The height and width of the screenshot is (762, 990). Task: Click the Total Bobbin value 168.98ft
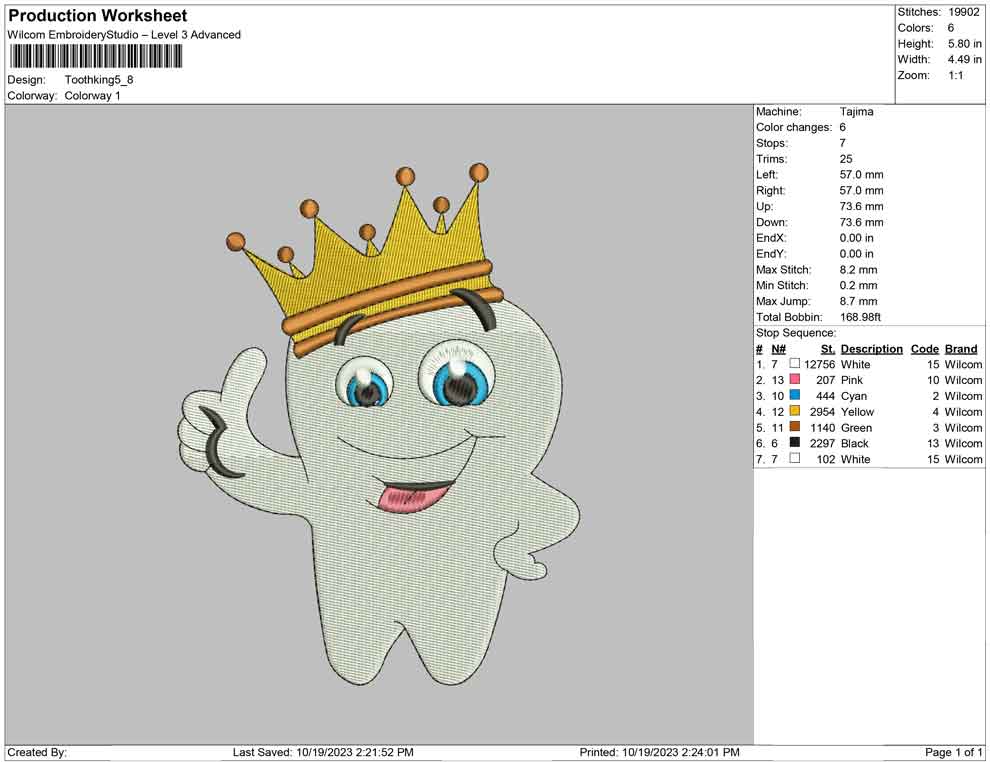click(x=860, y=317)
